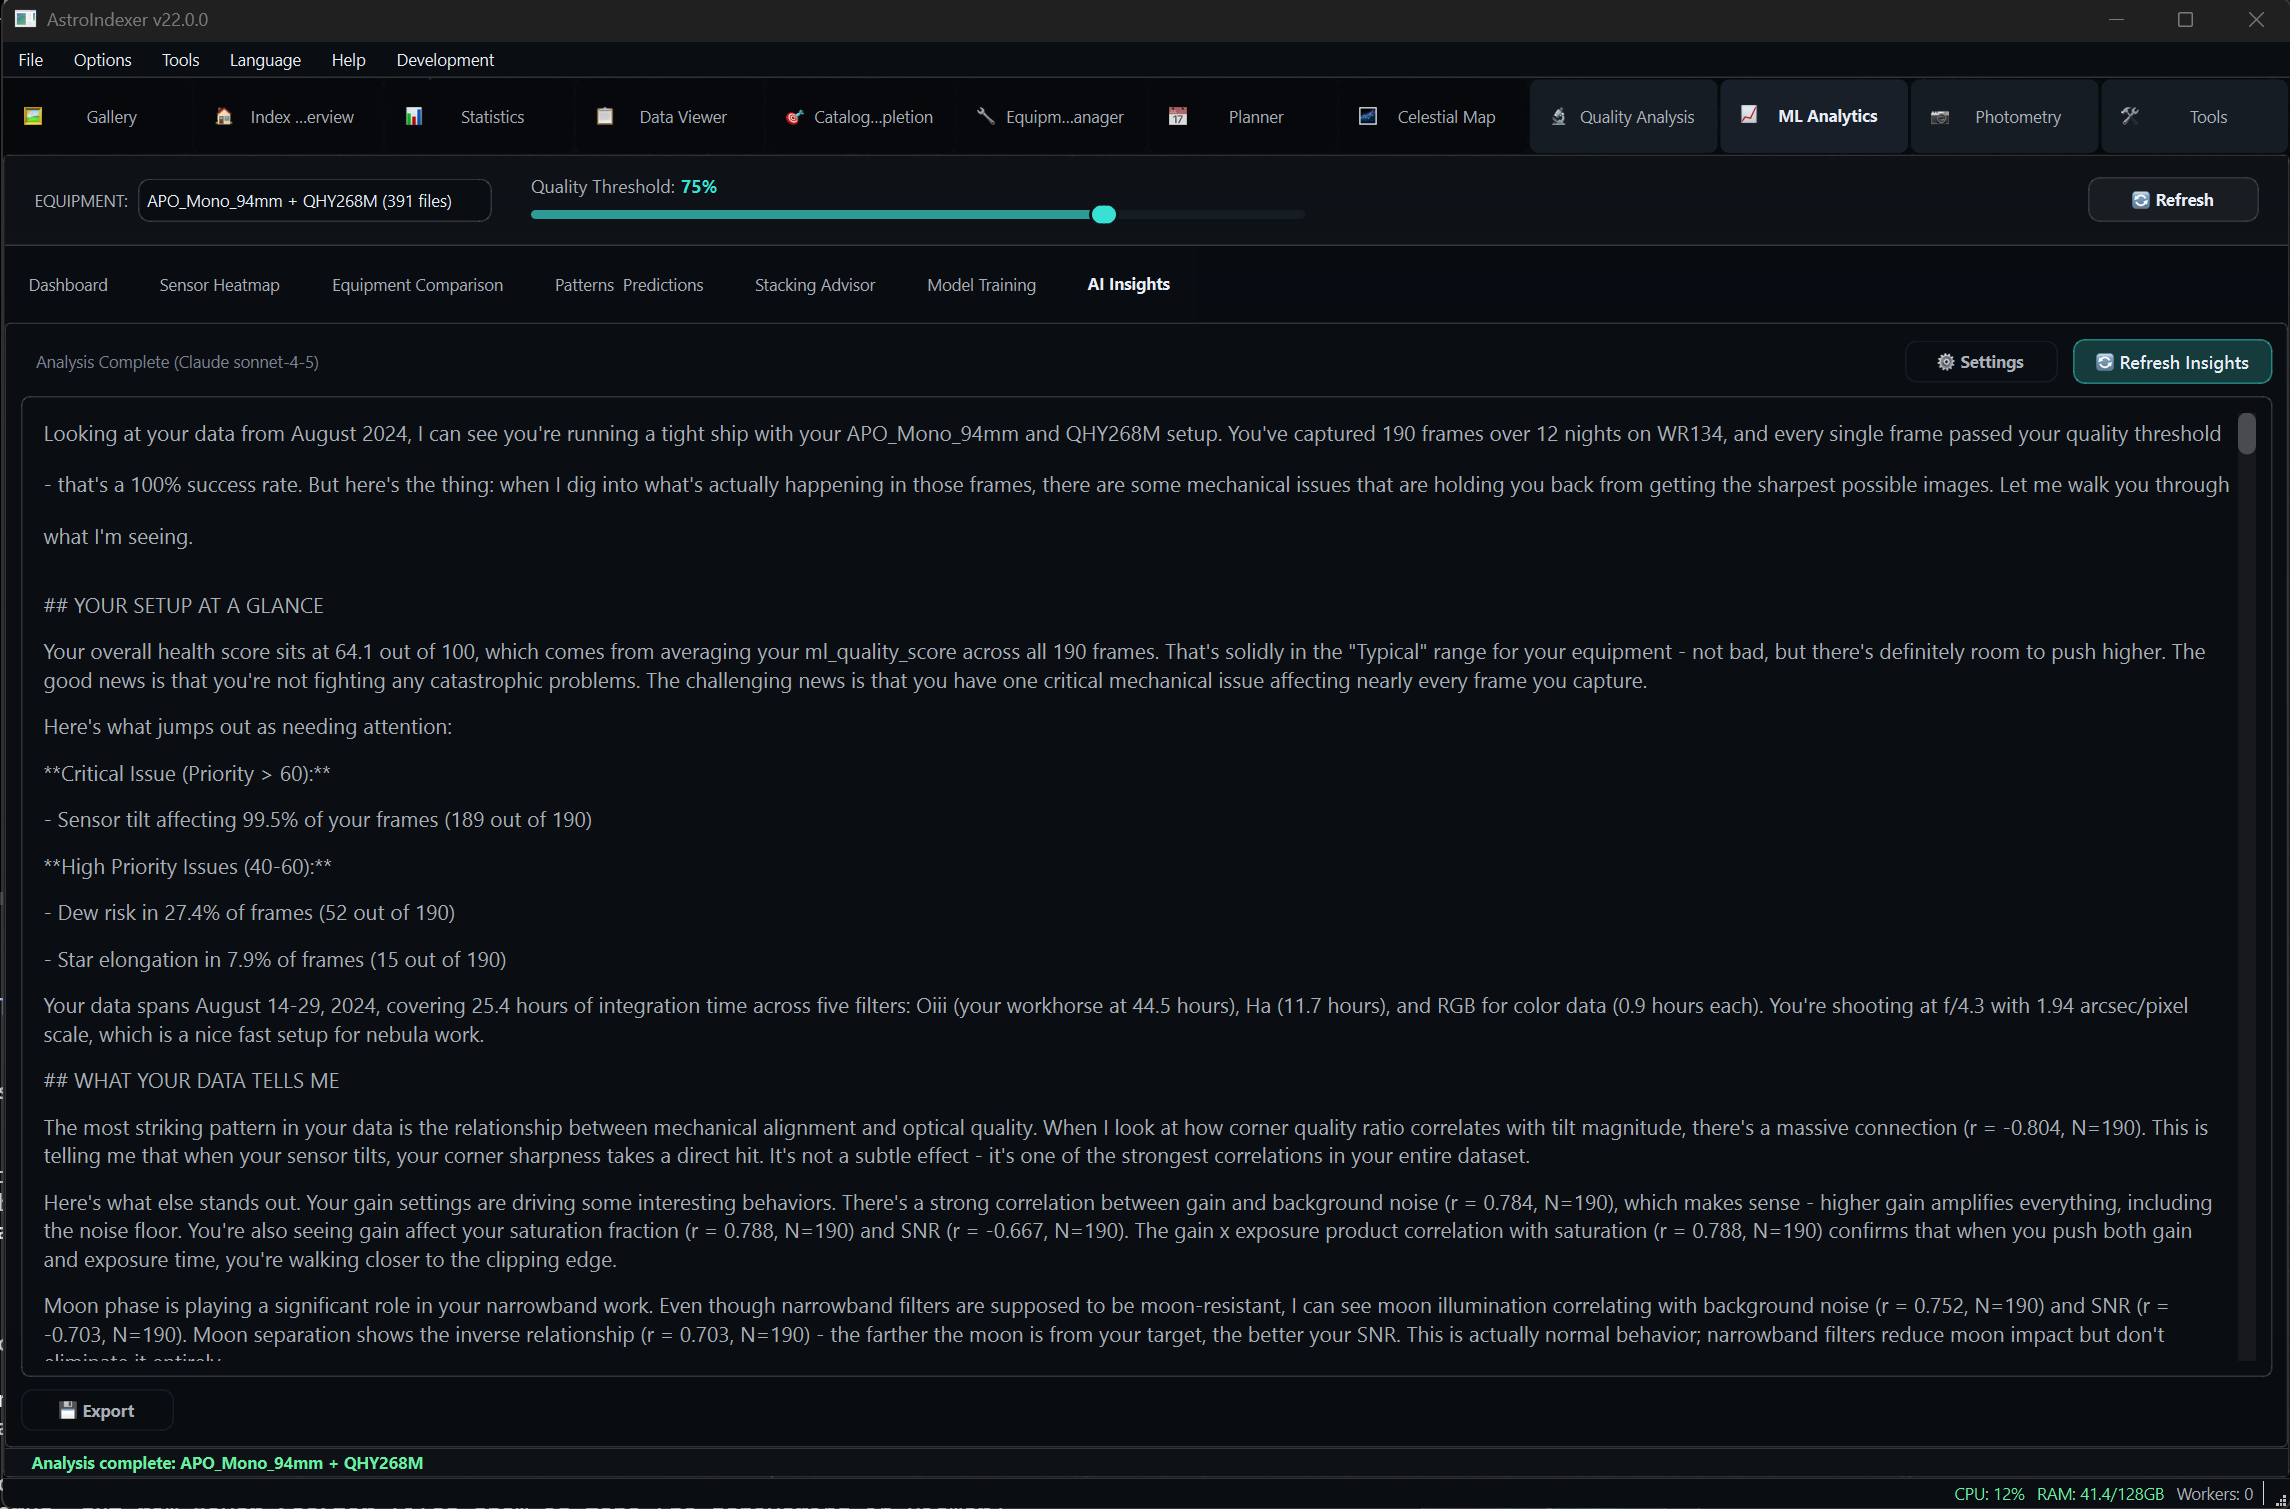Open the Development menu

445,60
